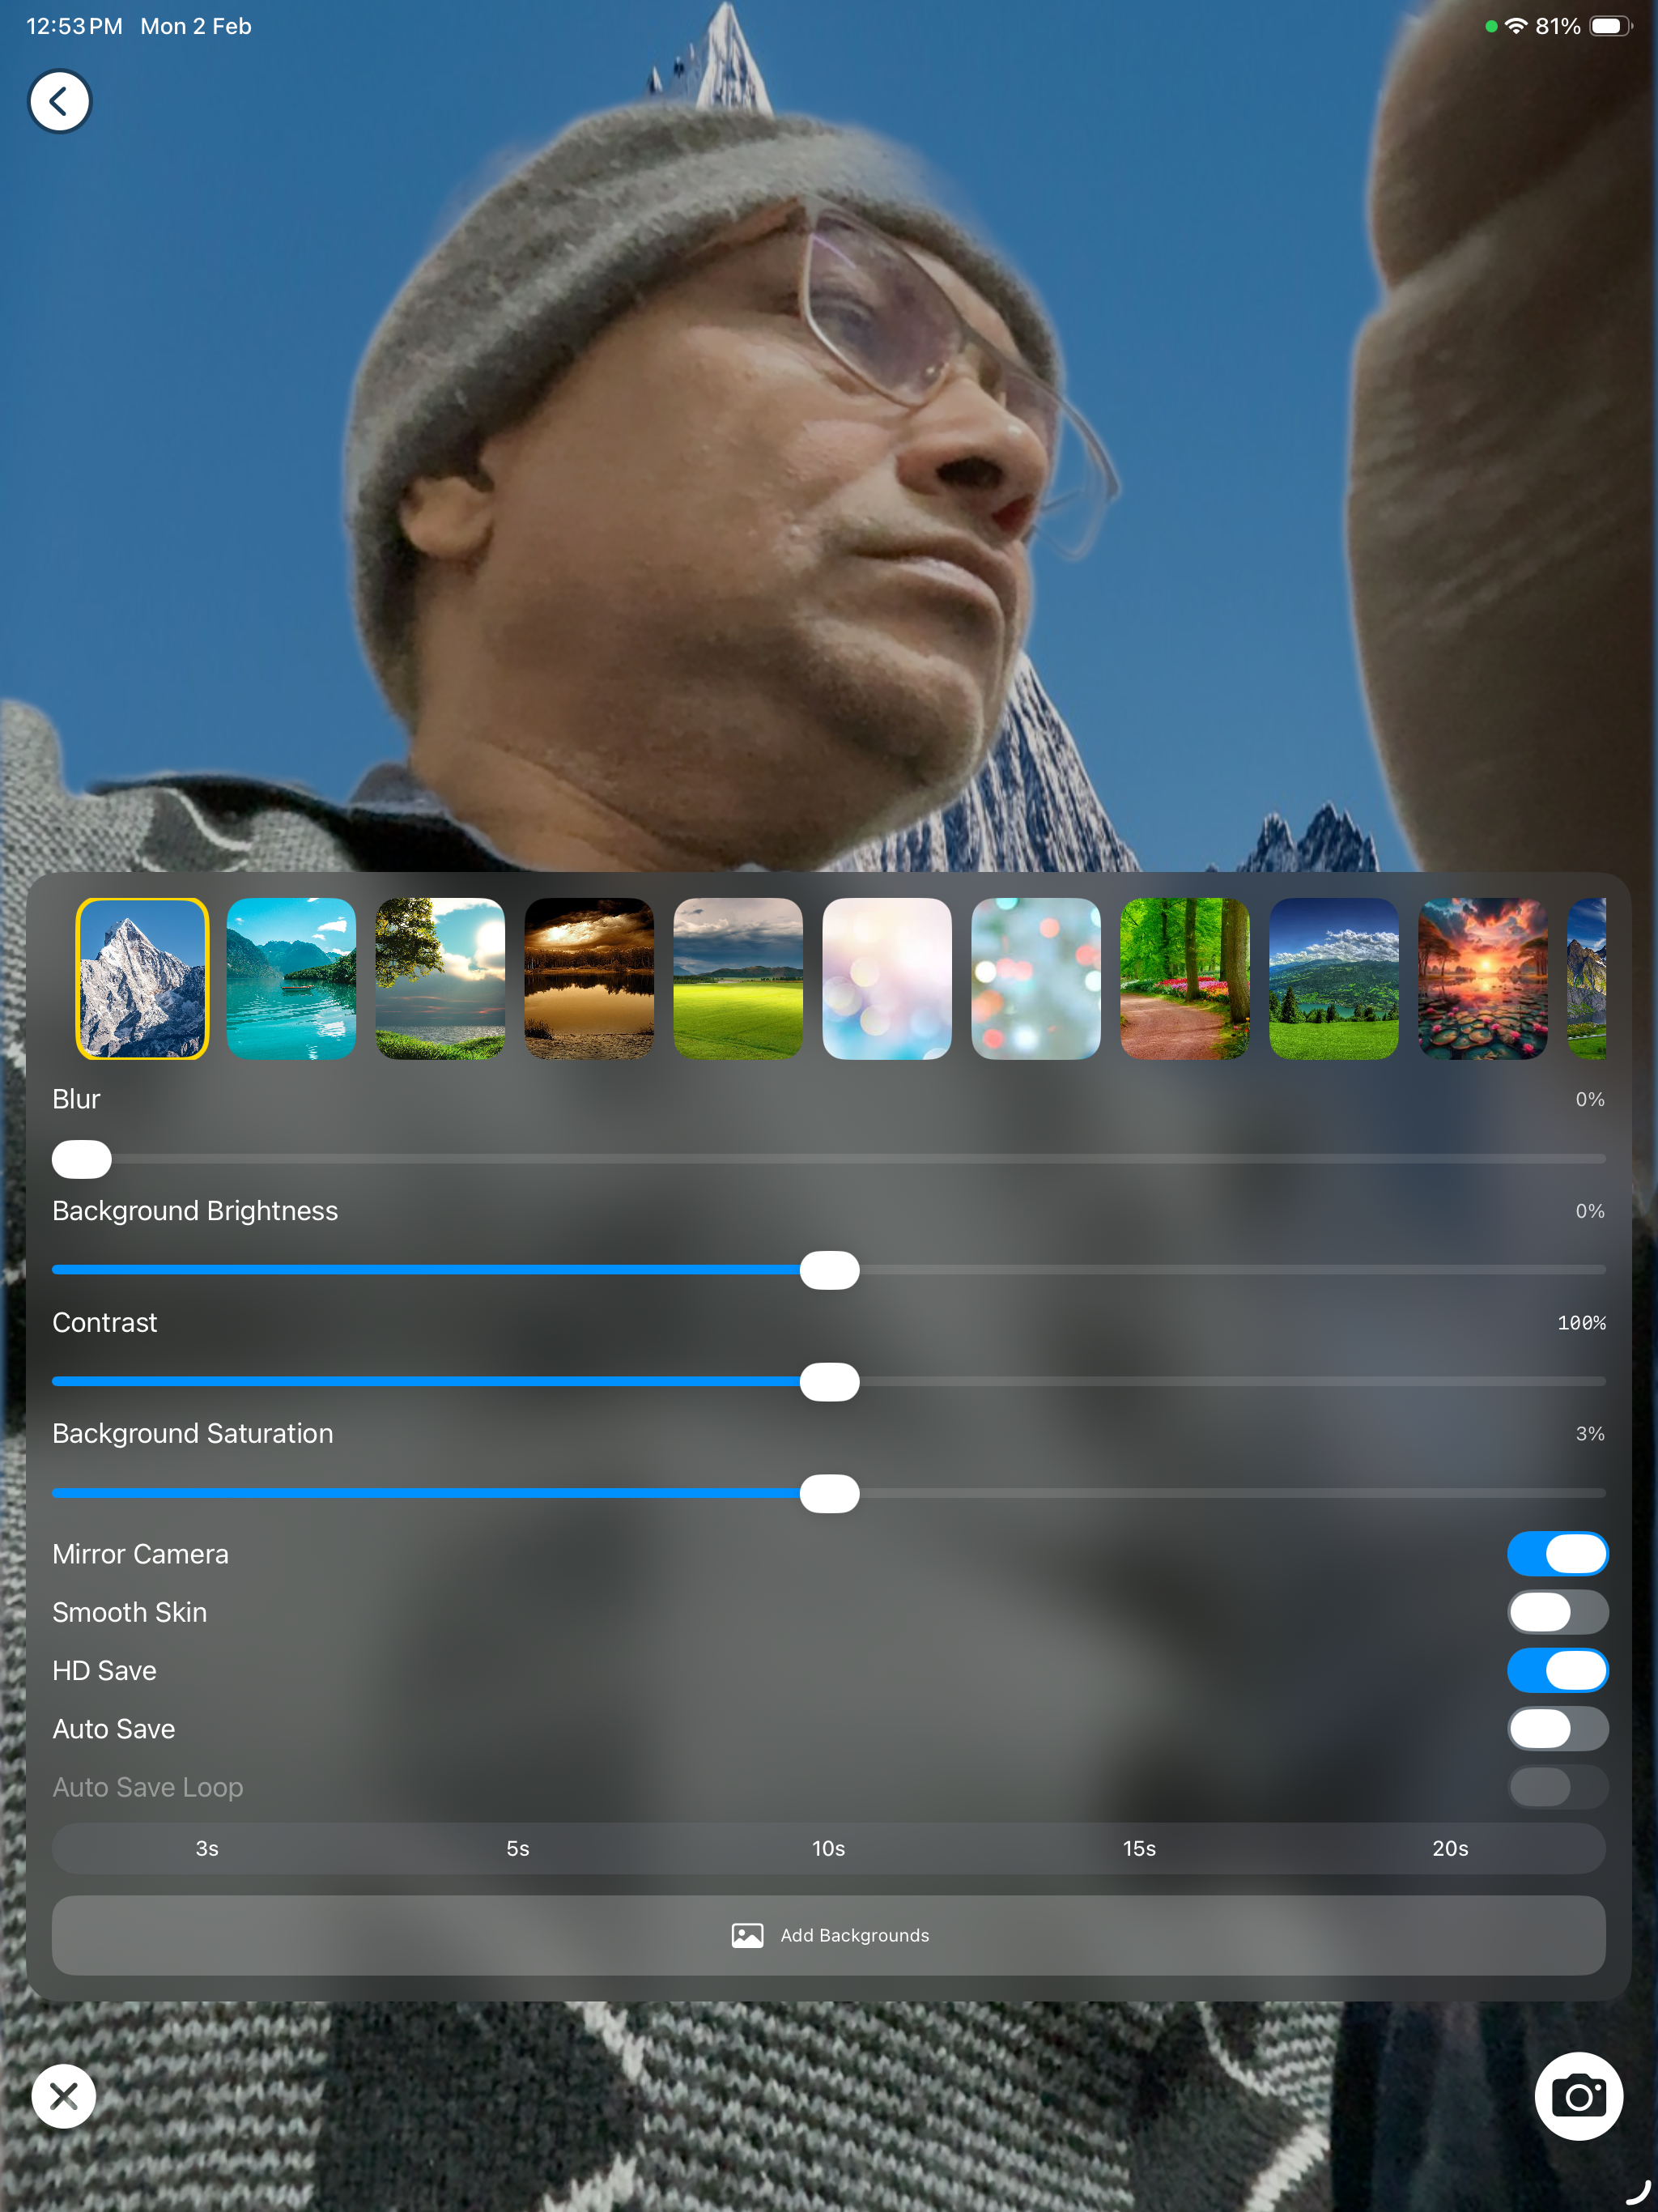The height and width of the screenshot is (2212, 1658).
Task: Click the 100% Contrast value
Action: (x=1582, y=1323)
